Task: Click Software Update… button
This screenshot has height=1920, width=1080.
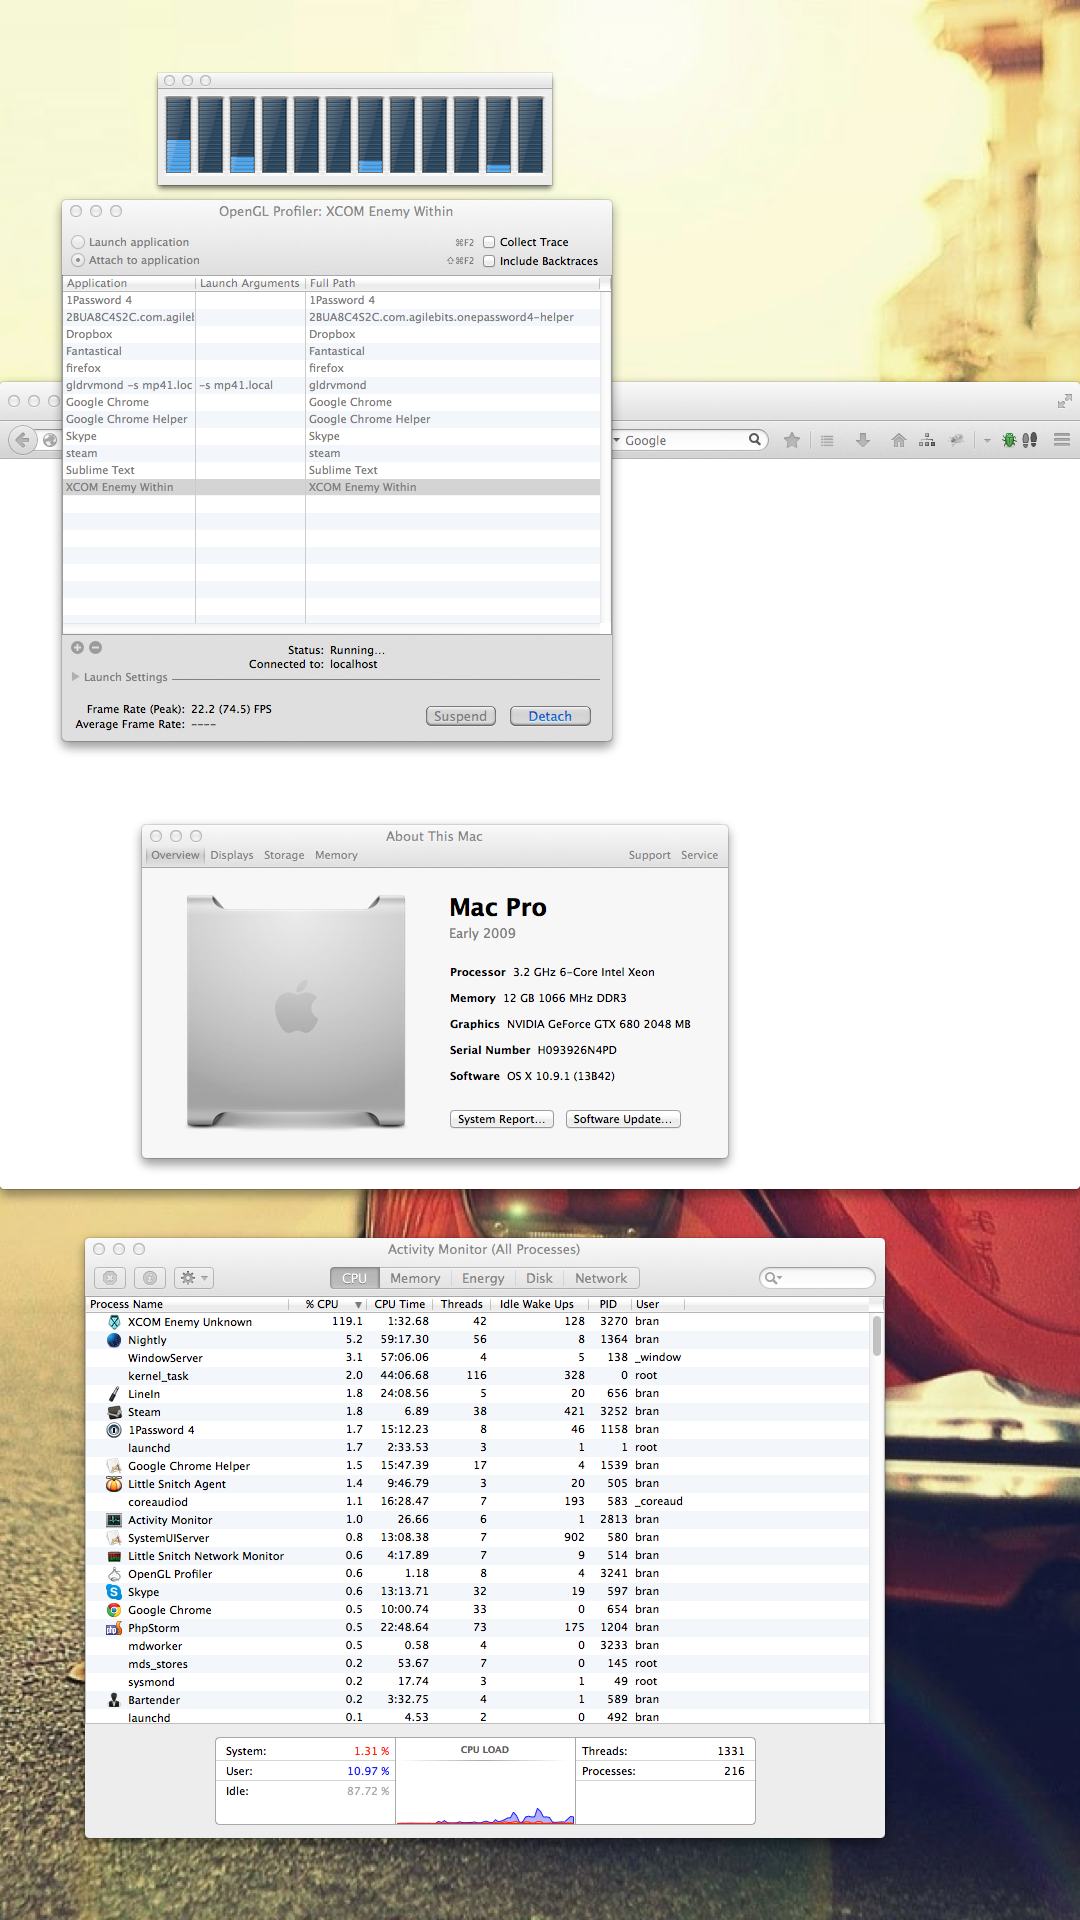Action: pos(623,1119)
